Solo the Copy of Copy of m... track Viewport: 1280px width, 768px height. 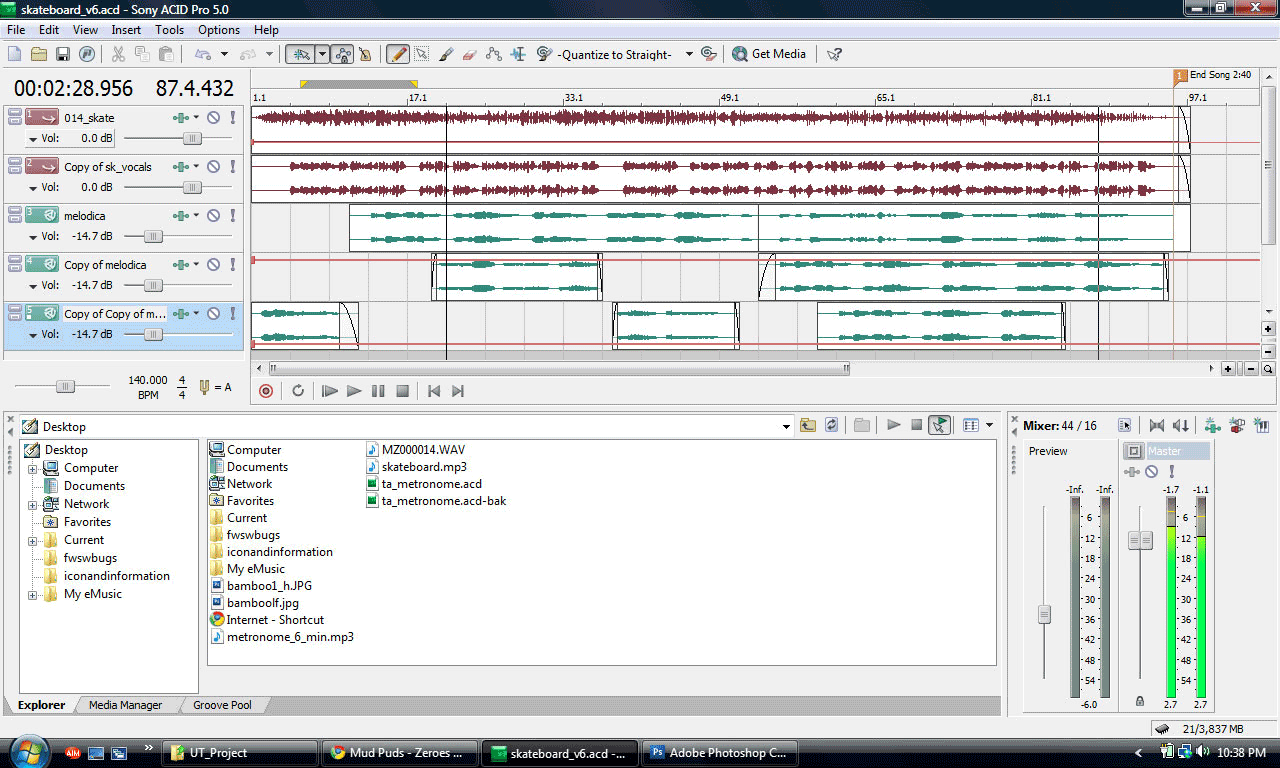pos(233,313)
